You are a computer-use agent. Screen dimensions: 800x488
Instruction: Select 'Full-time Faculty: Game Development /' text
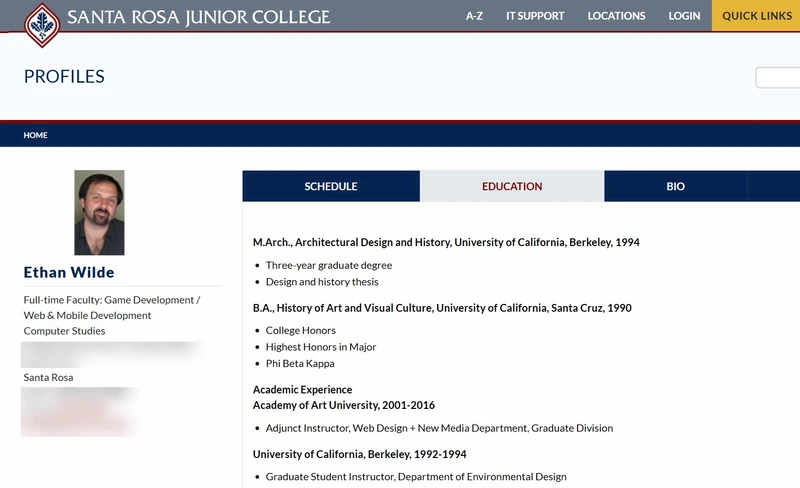(x=112, y=300)
